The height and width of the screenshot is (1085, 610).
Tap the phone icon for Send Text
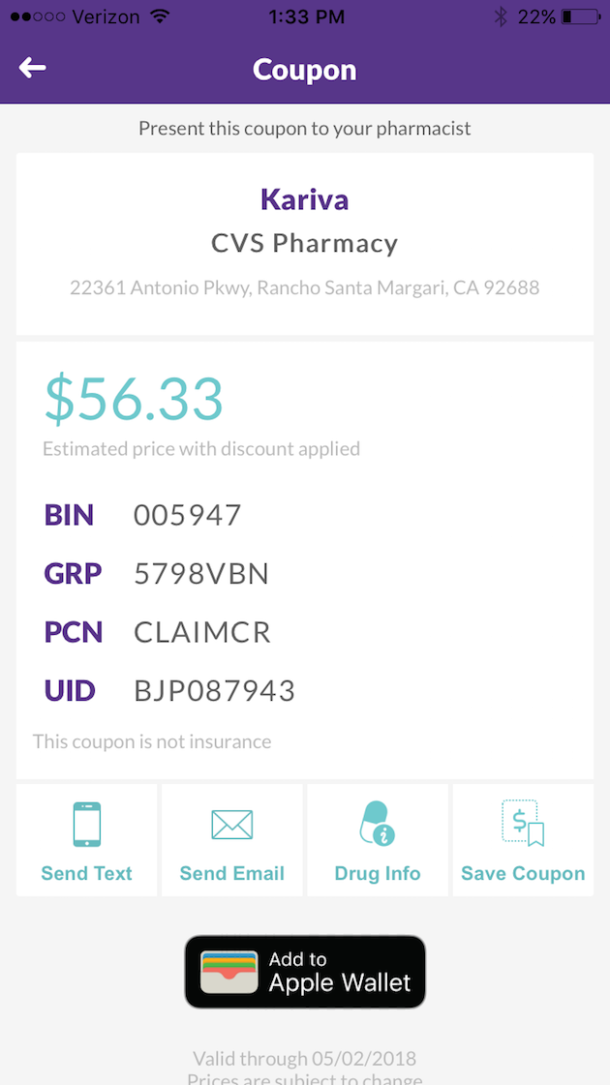click(x=87, y=825)
